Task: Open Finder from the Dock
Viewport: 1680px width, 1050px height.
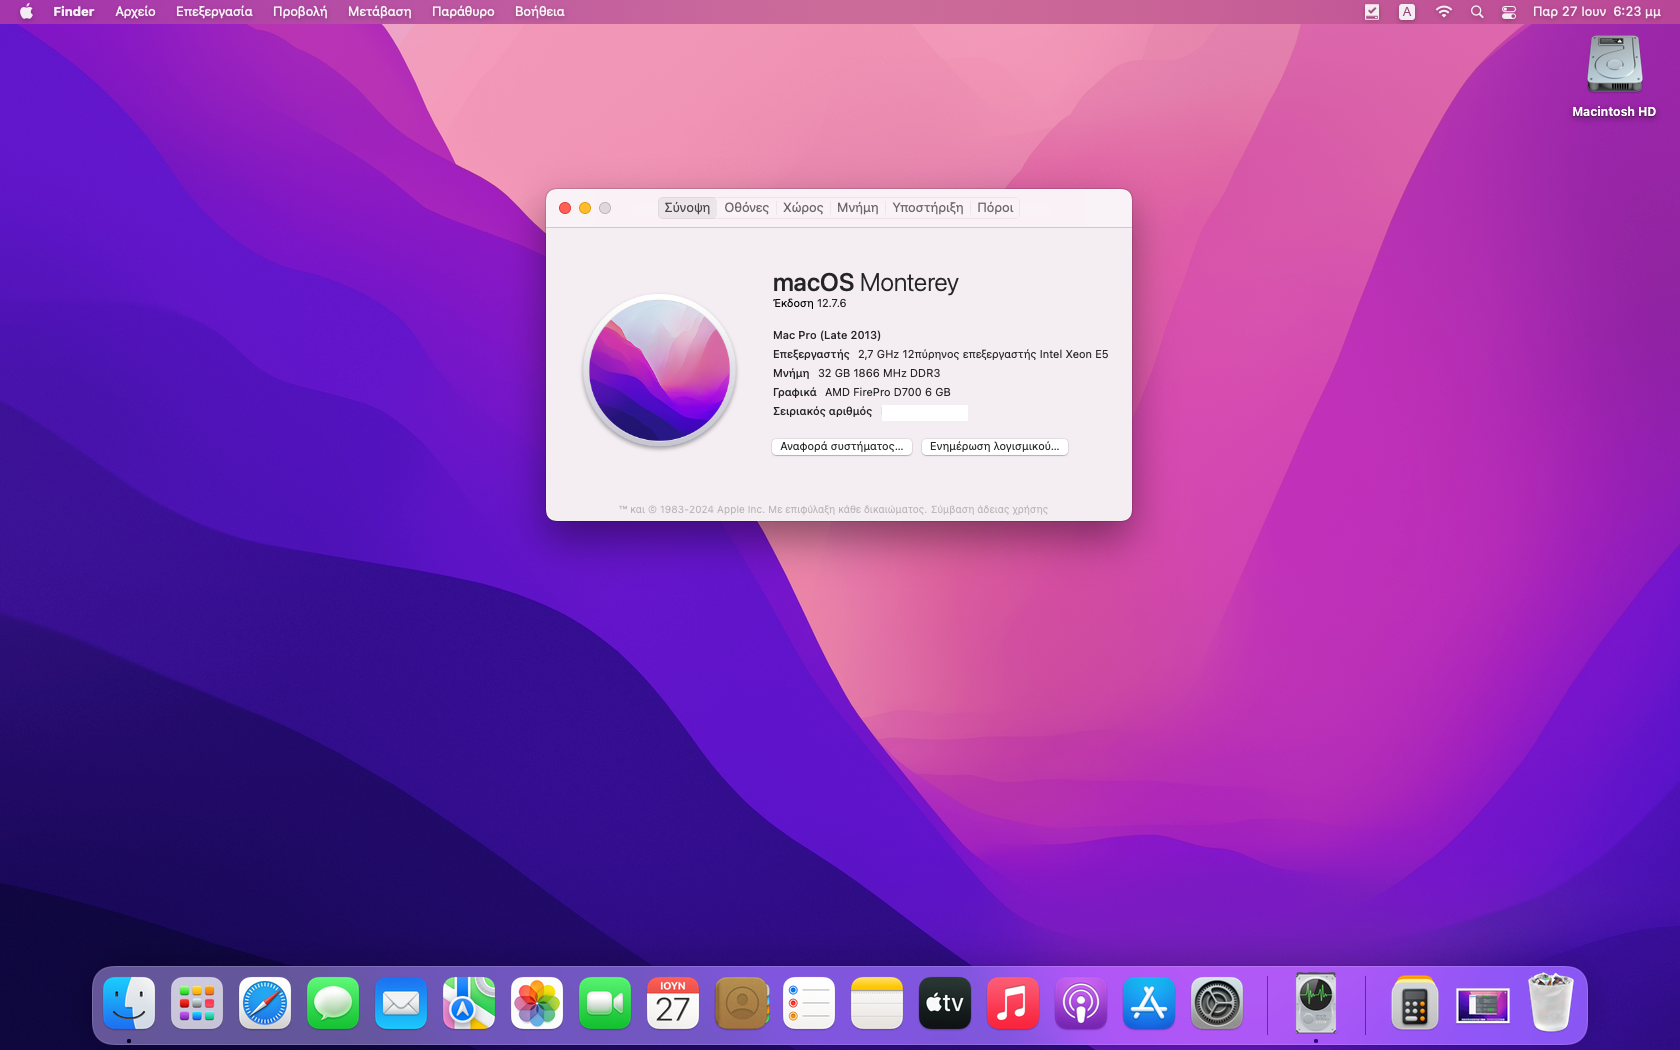Action: tap(129, 1003)
